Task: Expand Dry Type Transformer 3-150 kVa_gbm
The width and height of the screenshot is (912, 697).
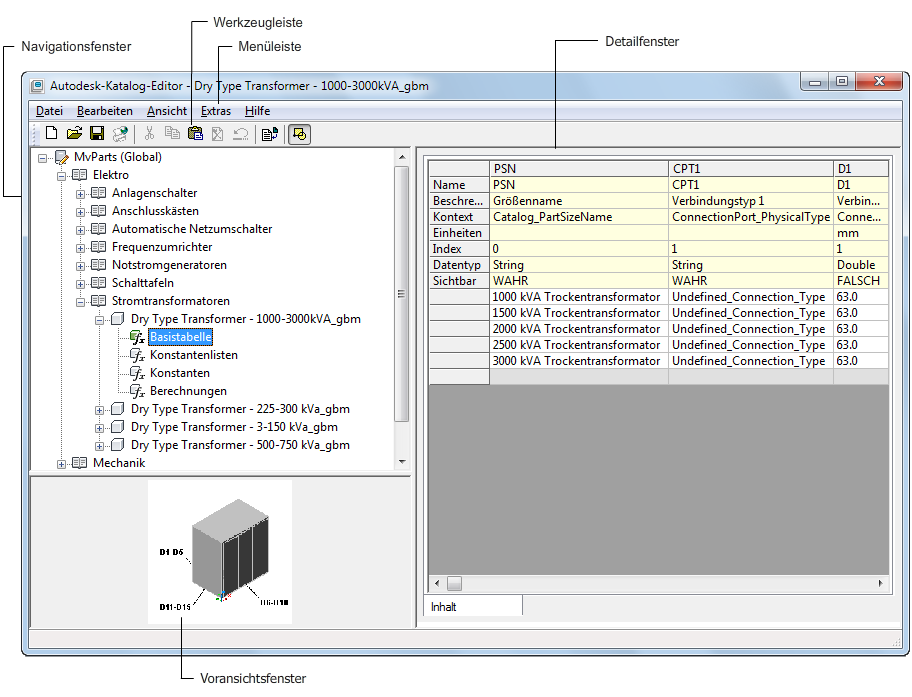Action: [x=99, y=429]
